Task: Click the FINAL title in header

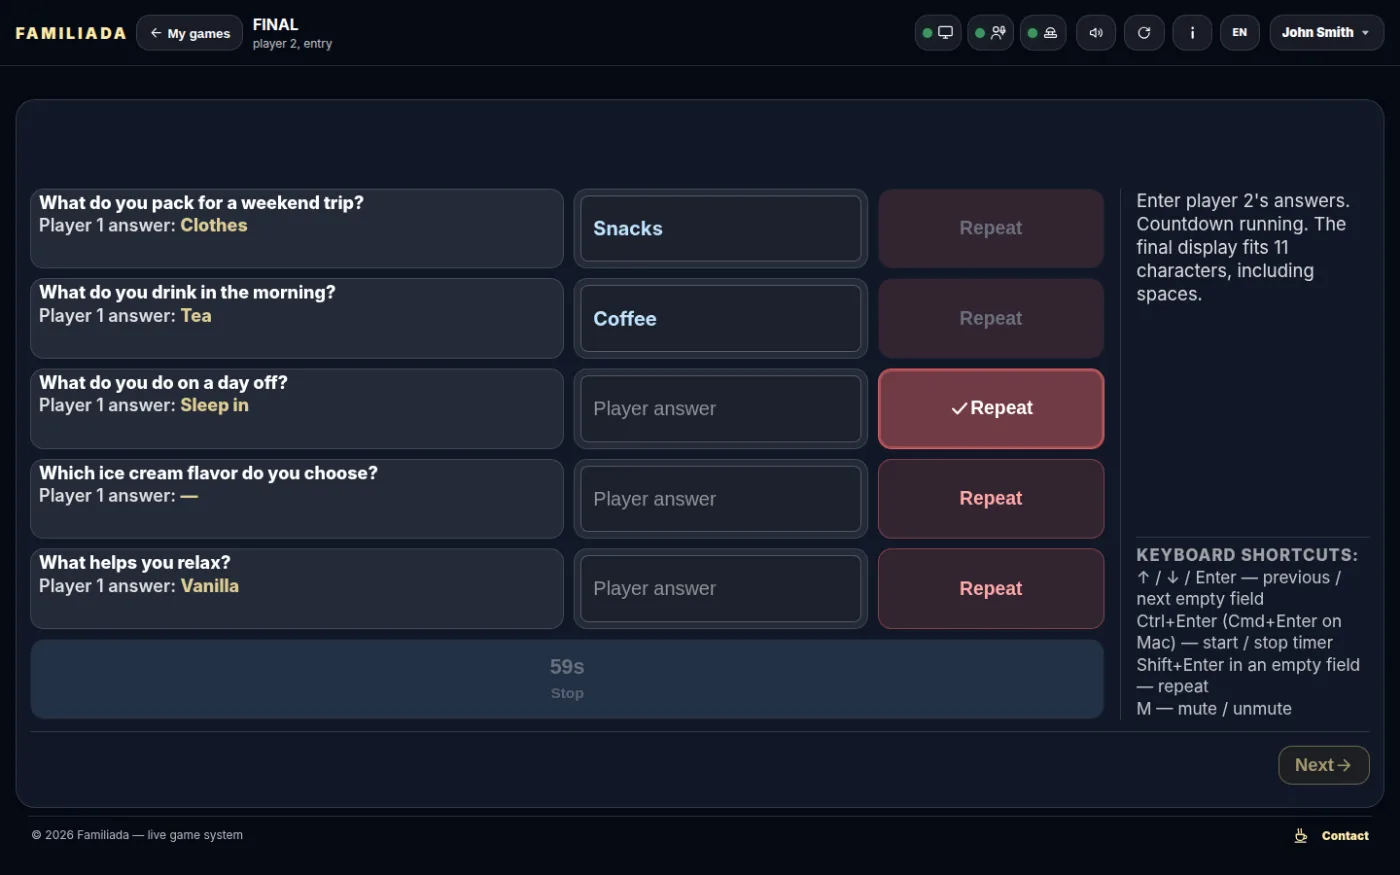Action: tap(275, 24)
